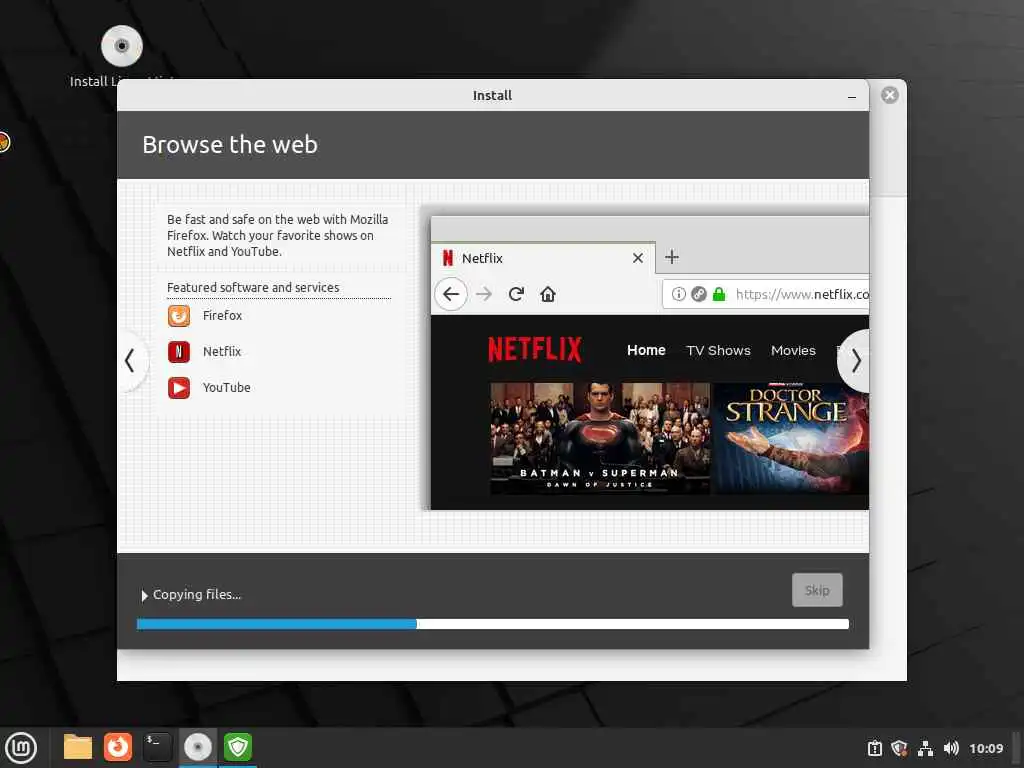
Task: Minimize the Install window
Action: 852,96
